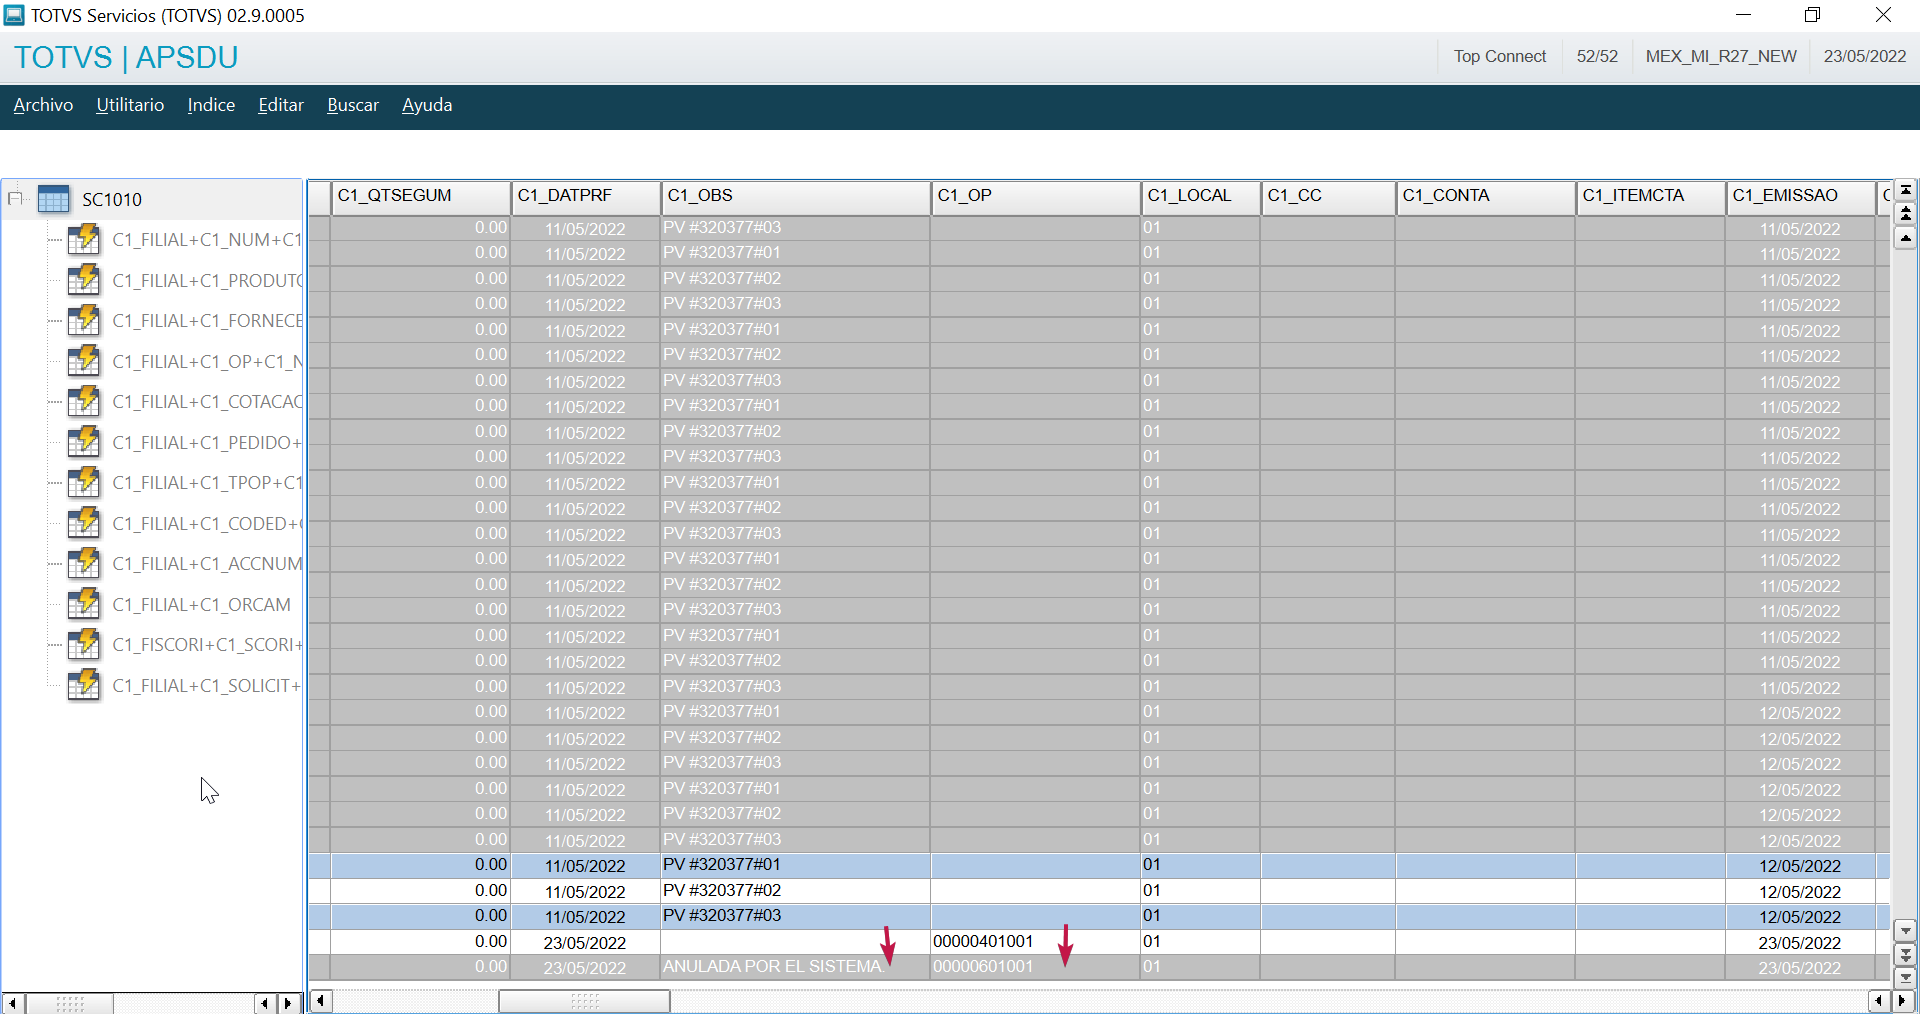Select index icon for C1_FILIAL+C1_OP
Viewport: 1920px width, 1014px height.
pos(84,361)
